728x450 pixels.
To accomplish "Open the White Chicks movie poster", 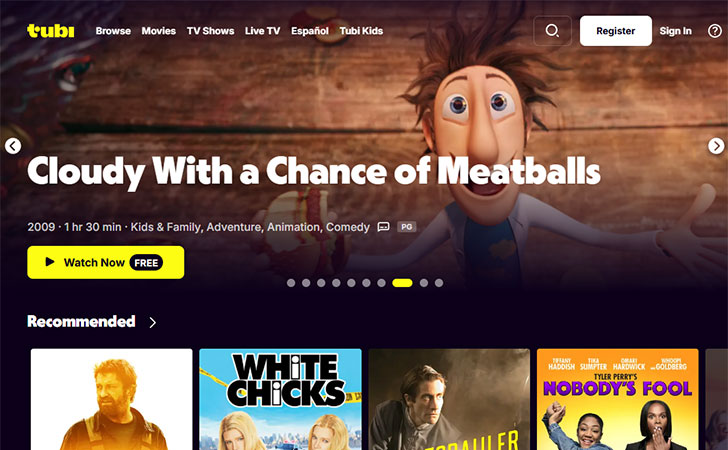I will click(x=280, y=399).
